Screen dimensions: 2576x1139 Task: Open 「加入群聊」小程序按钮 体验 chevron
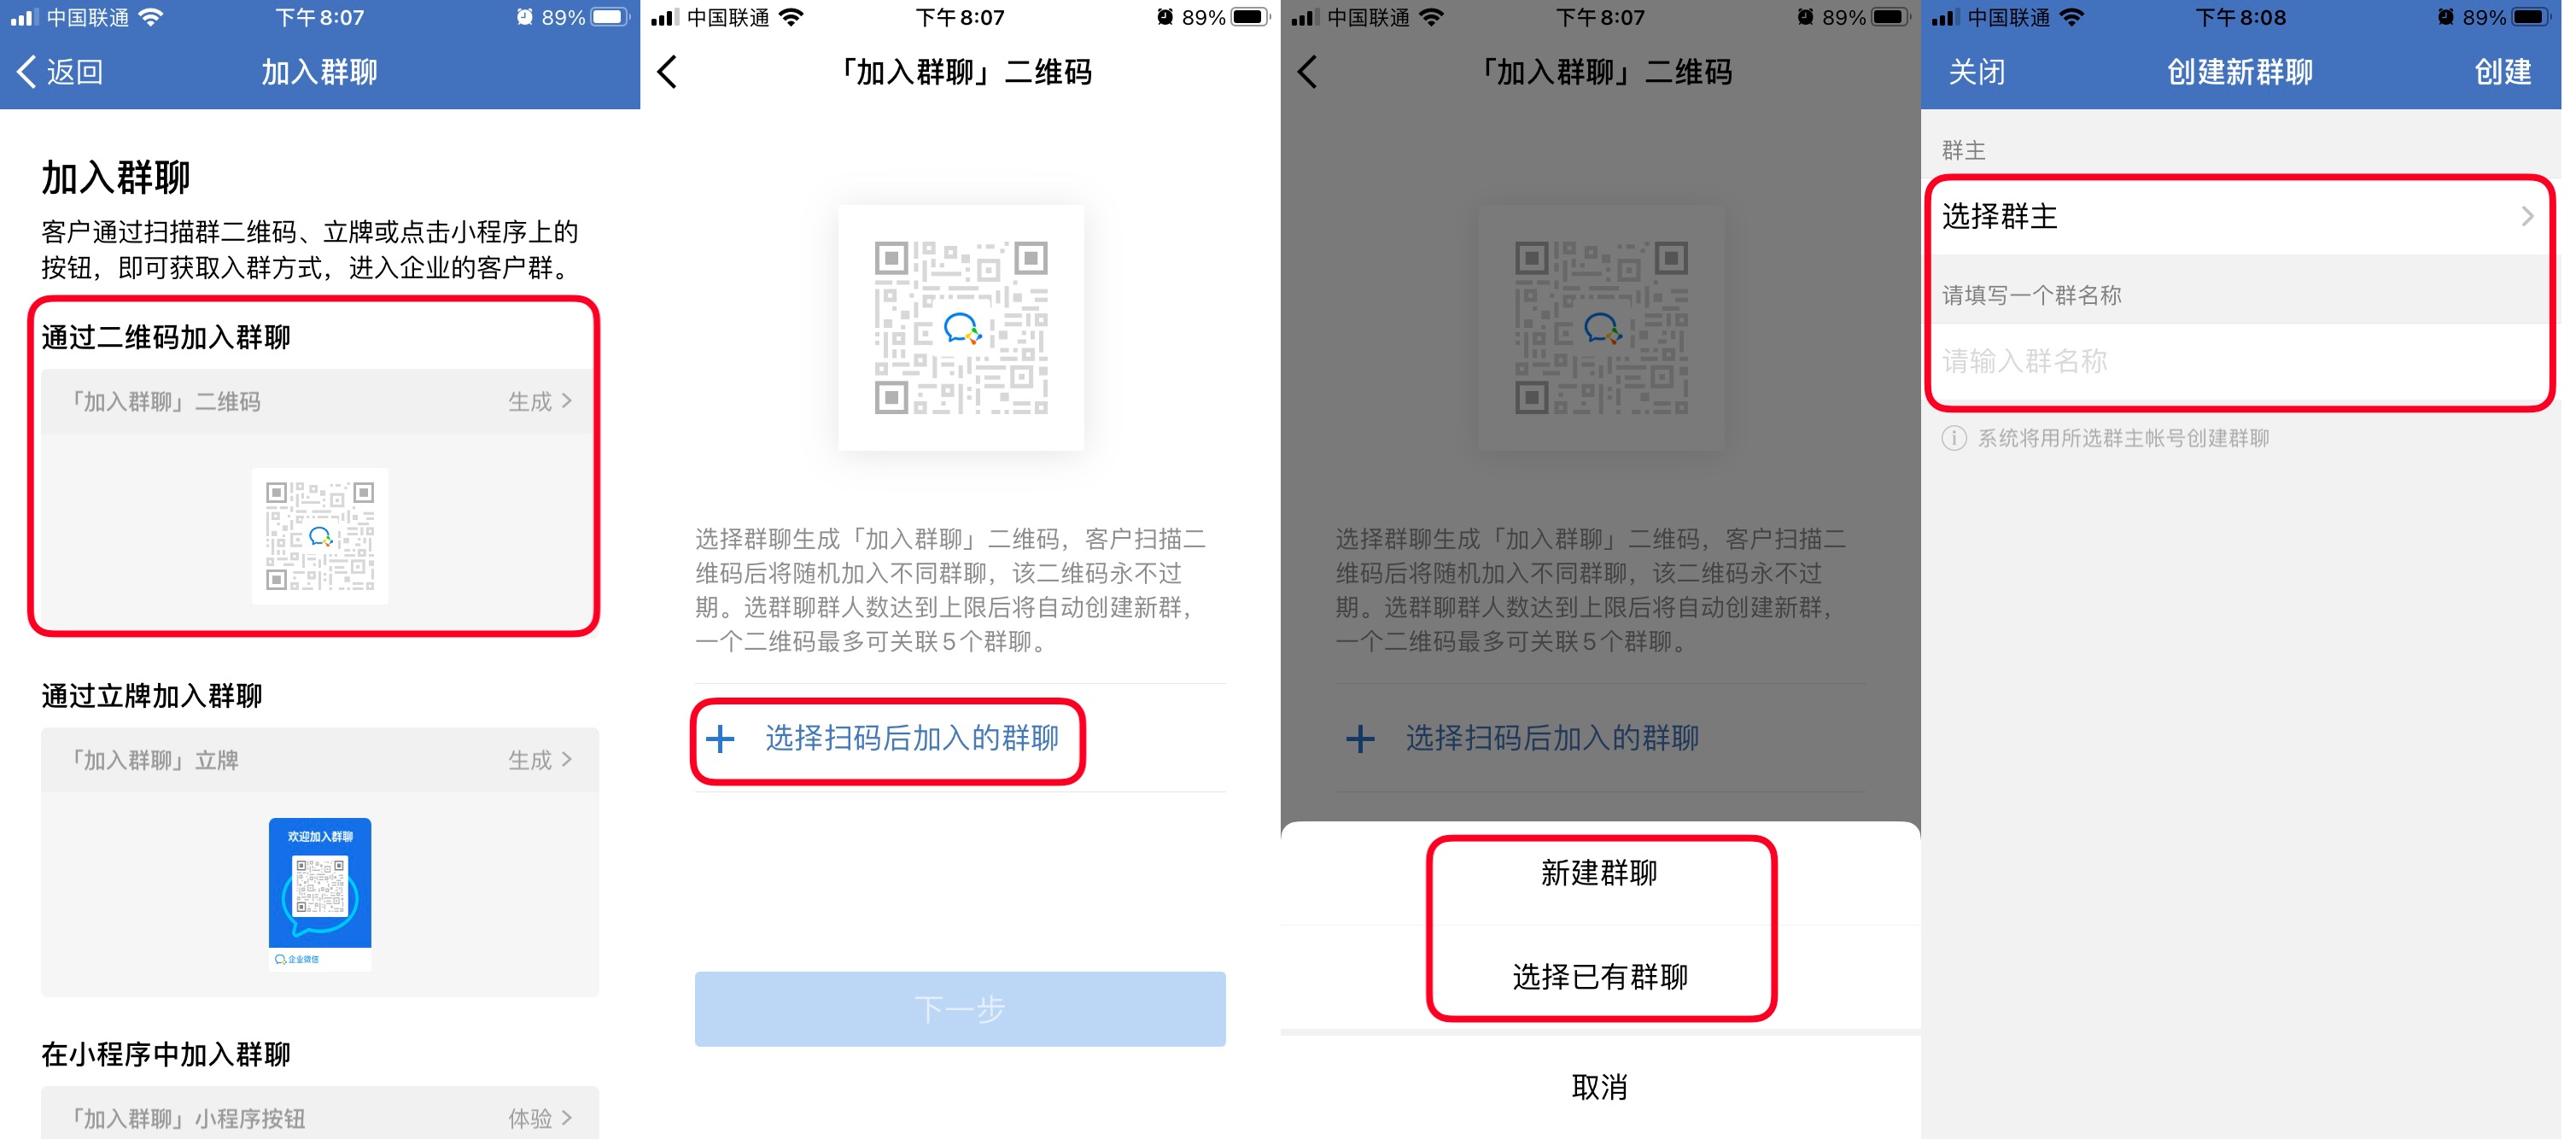tap(567, 1118)
